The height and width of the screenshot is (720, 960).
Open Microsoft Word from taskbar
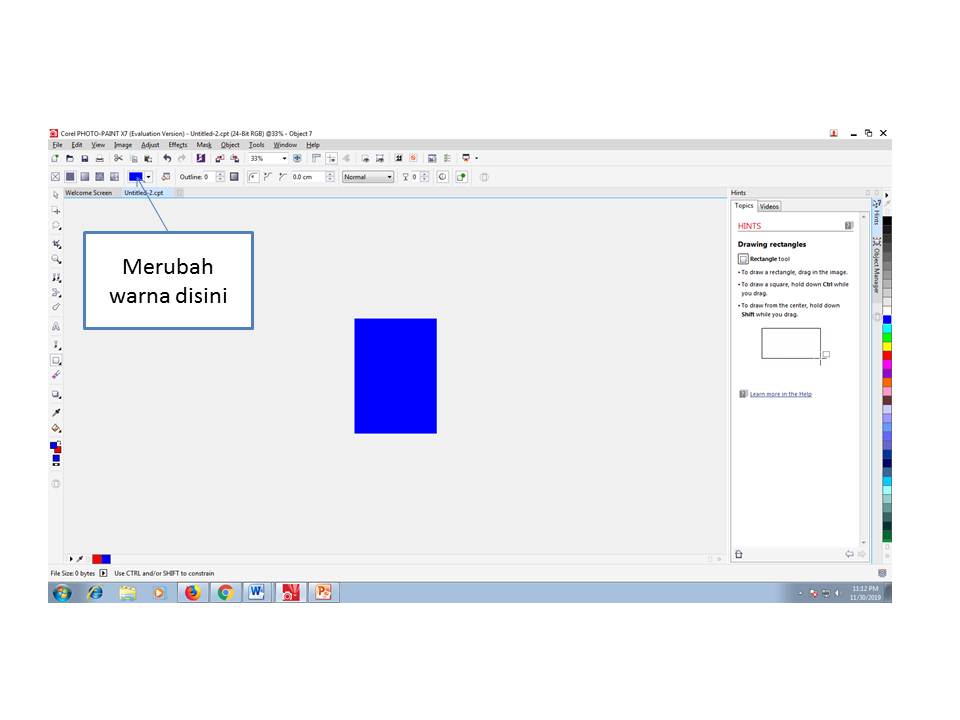pos(257,593)
